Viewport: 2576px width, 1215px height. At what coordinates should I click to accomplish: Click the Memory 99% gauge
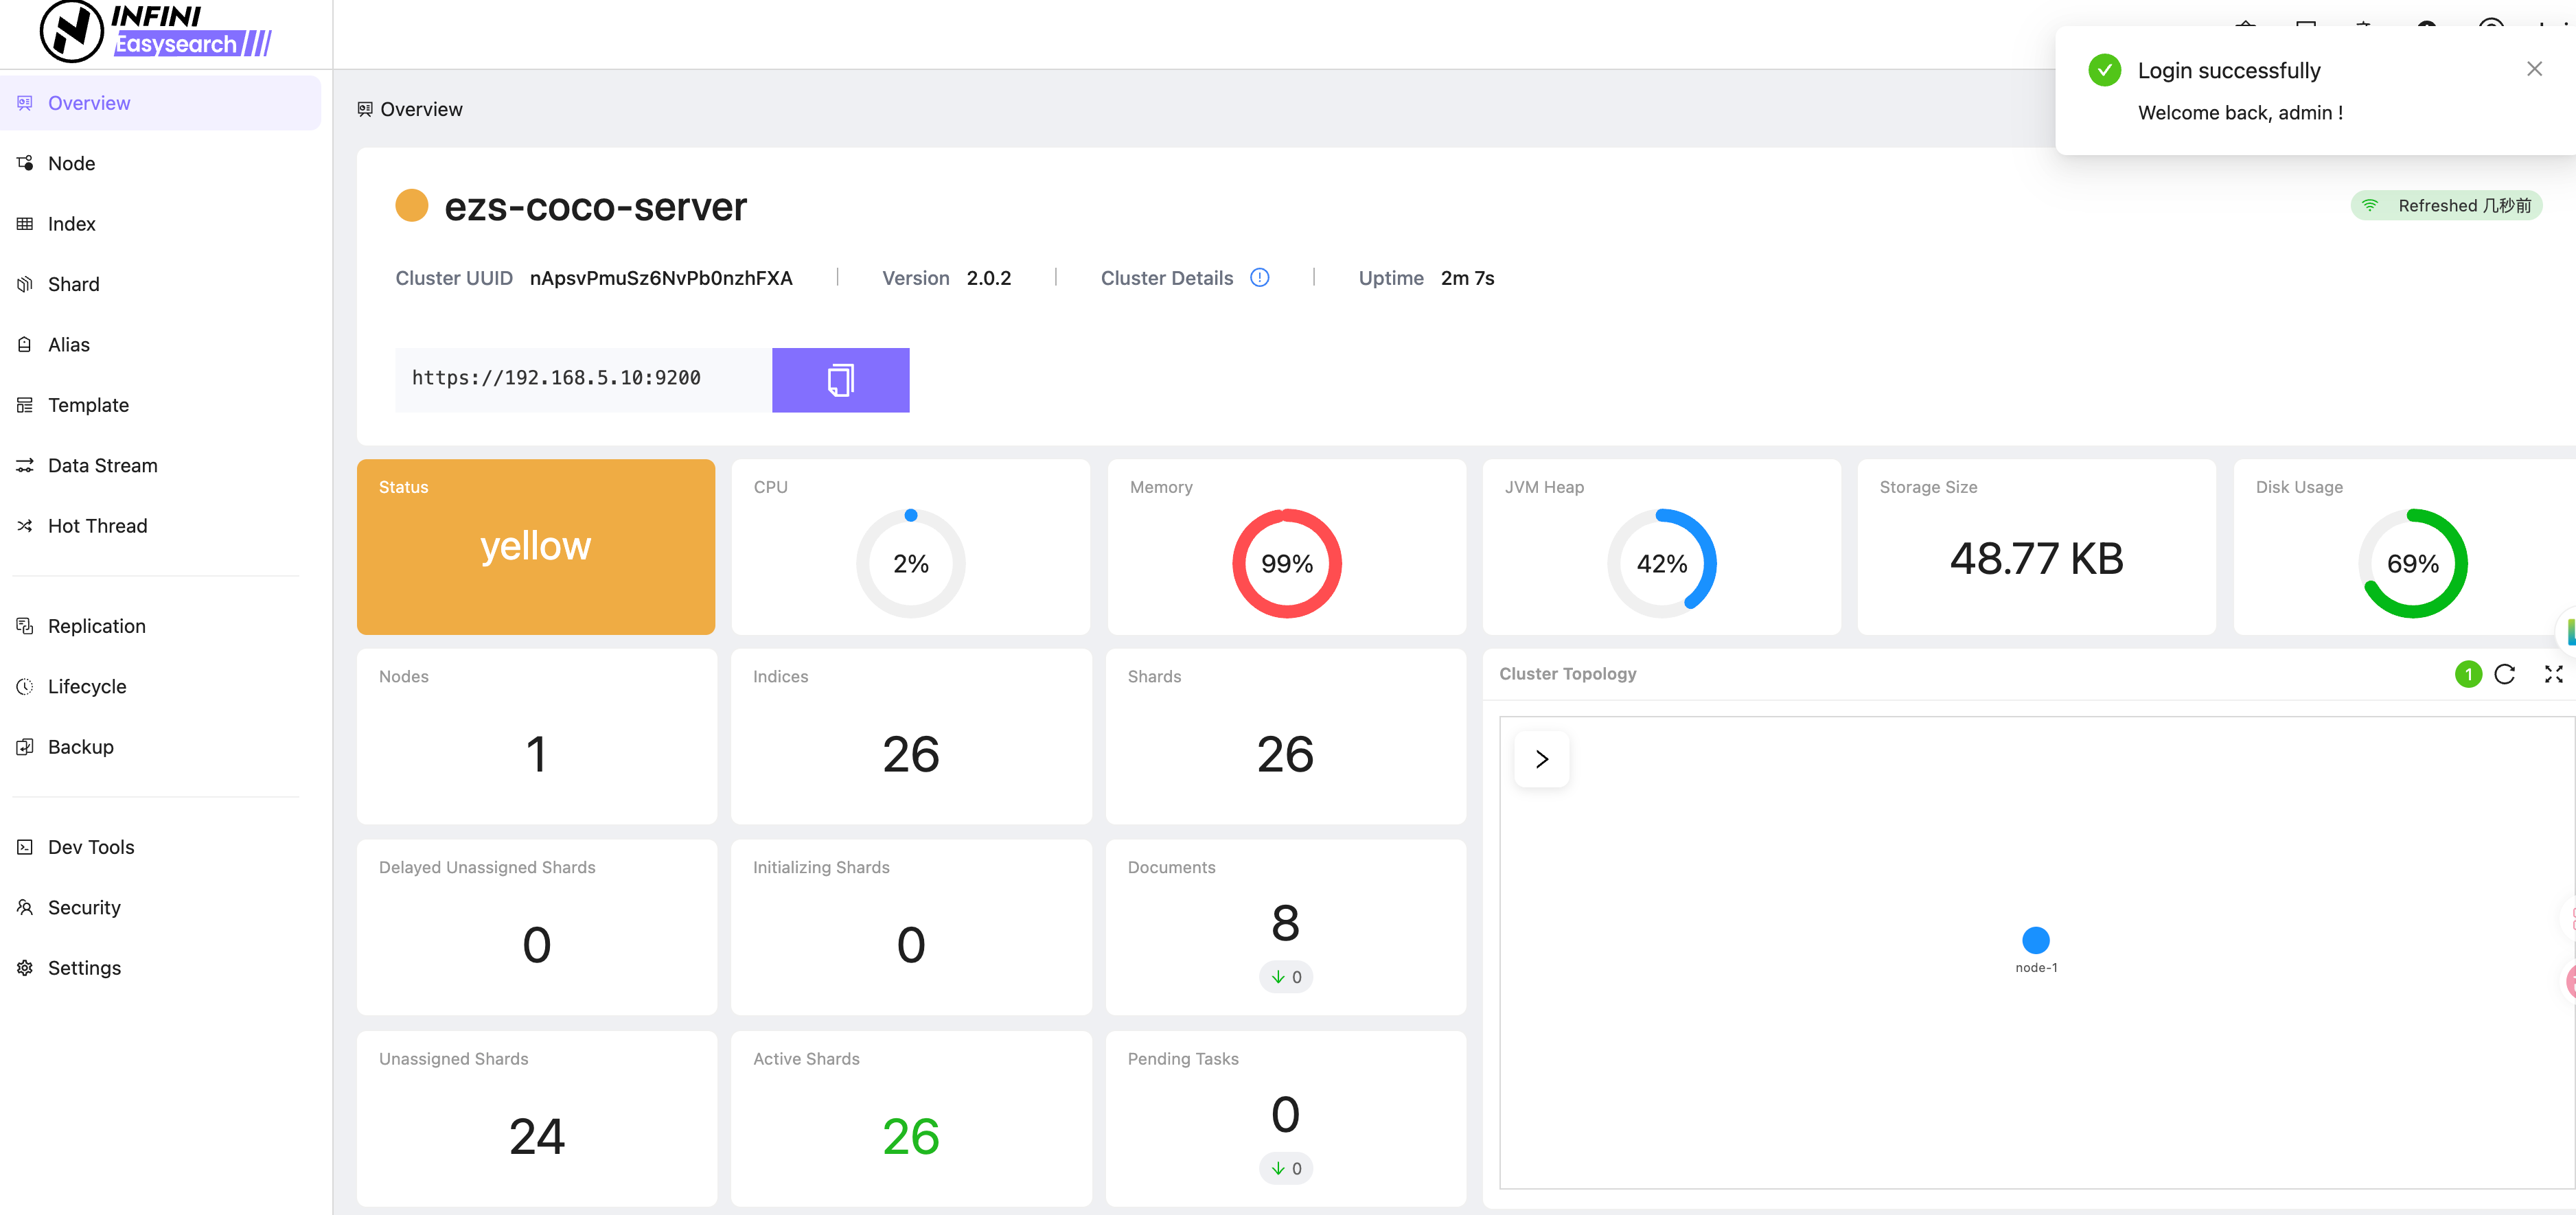click(1286, 563)
